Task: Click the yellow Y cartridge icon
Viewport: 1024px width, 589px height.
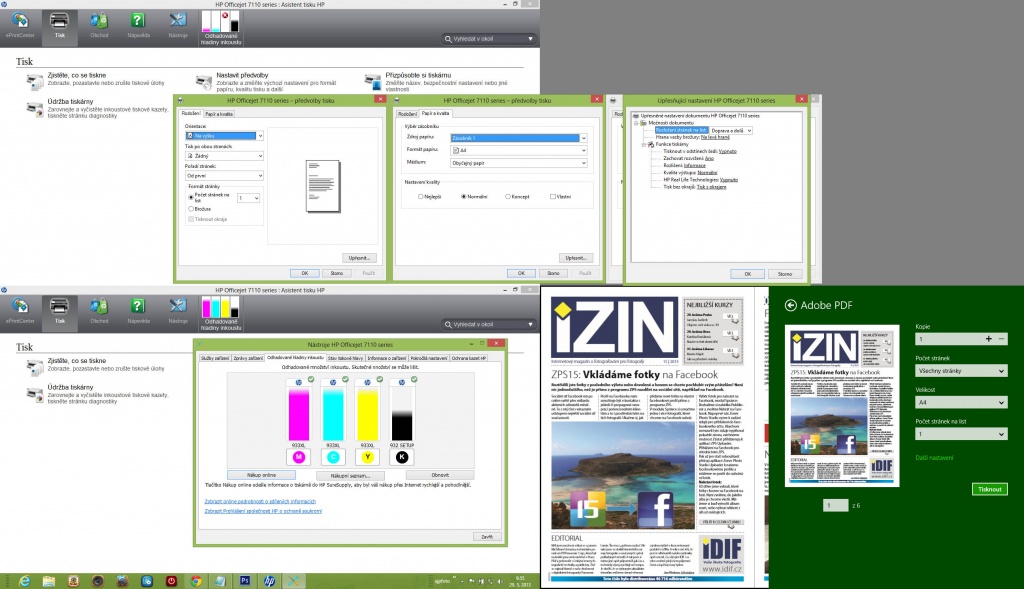Action: click(x=368, y=457)
